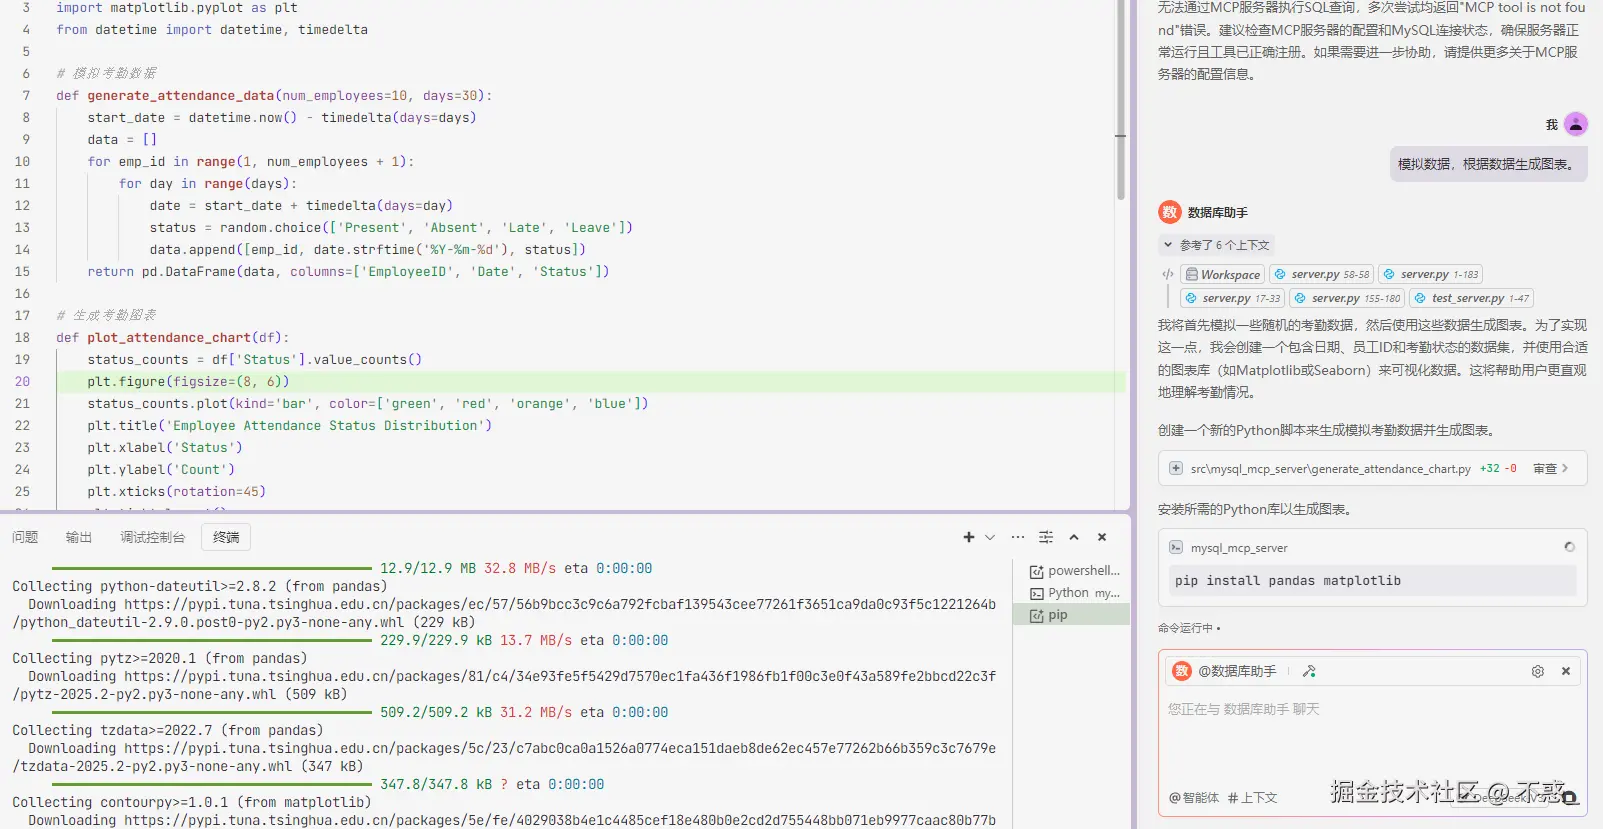
Task: Click the user message bubble 模拟数据，根据数据生成图表
Action: tap(1488, 164)
